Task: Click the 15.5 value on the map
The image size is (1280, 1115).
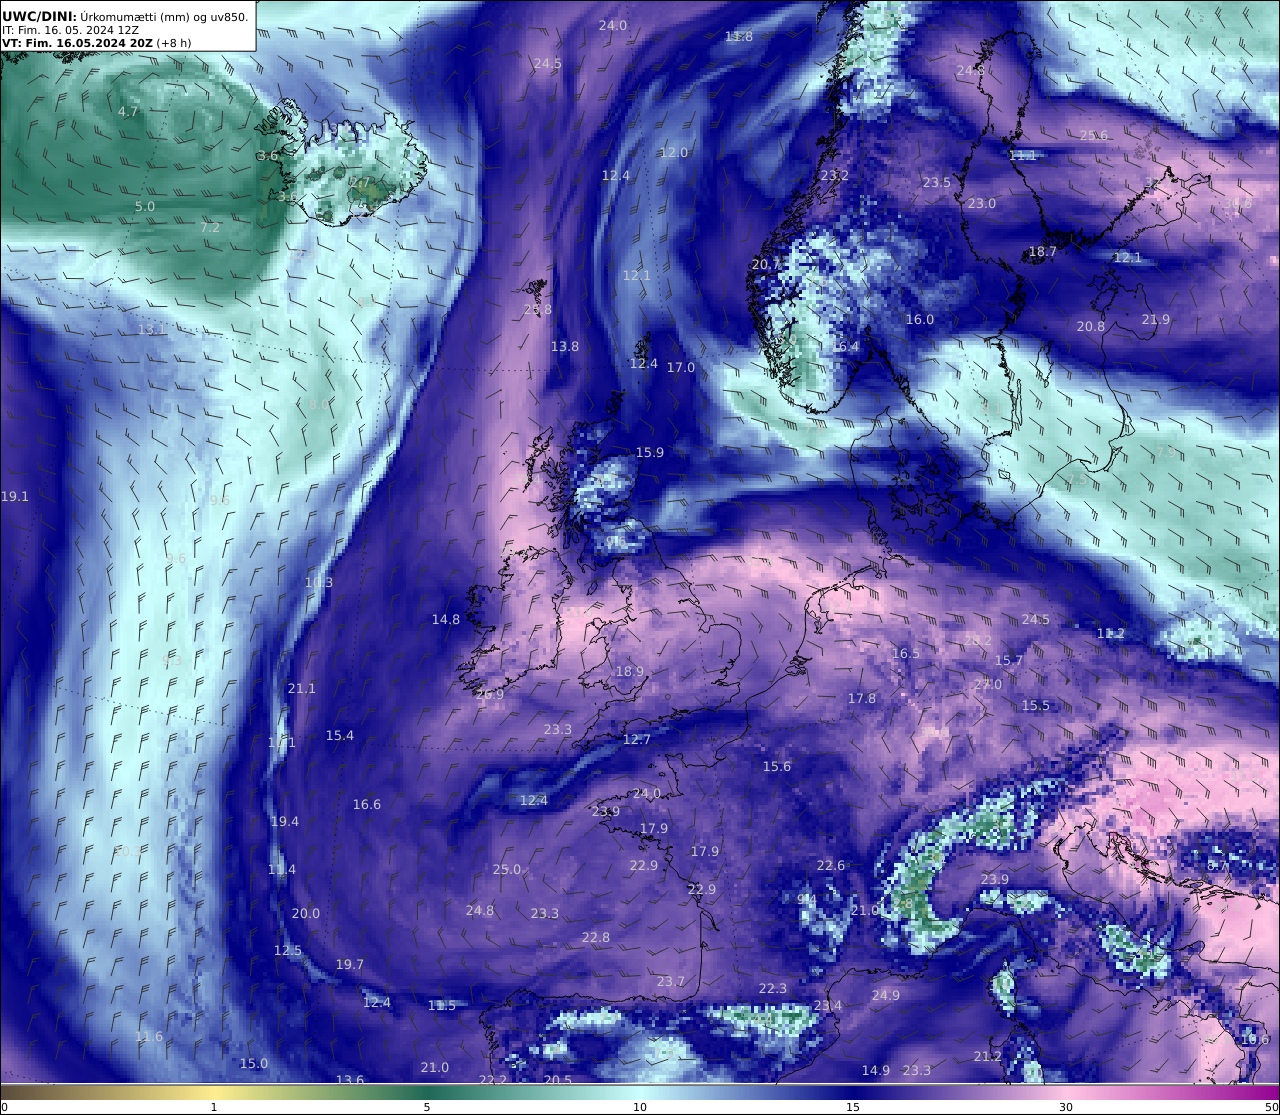Action: tap(1036, 705)
